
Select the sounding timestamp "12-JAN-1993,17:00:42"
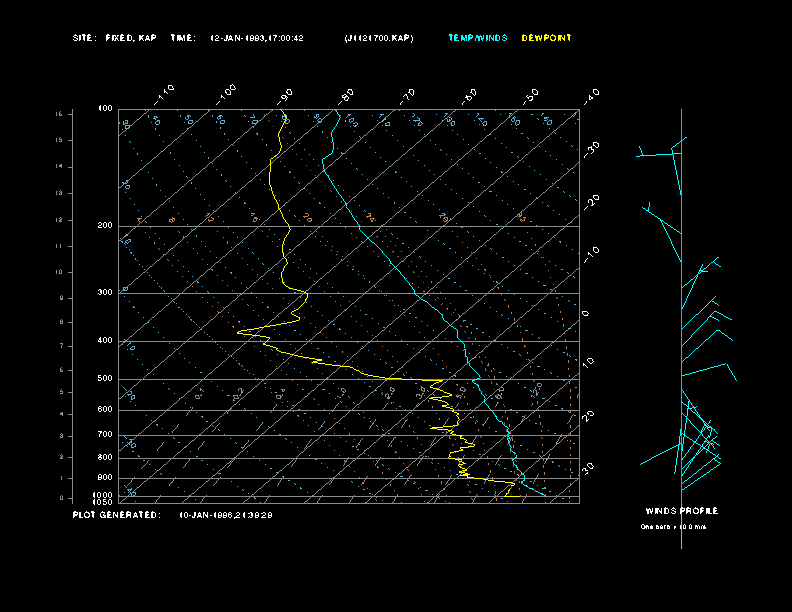[257, 38]
